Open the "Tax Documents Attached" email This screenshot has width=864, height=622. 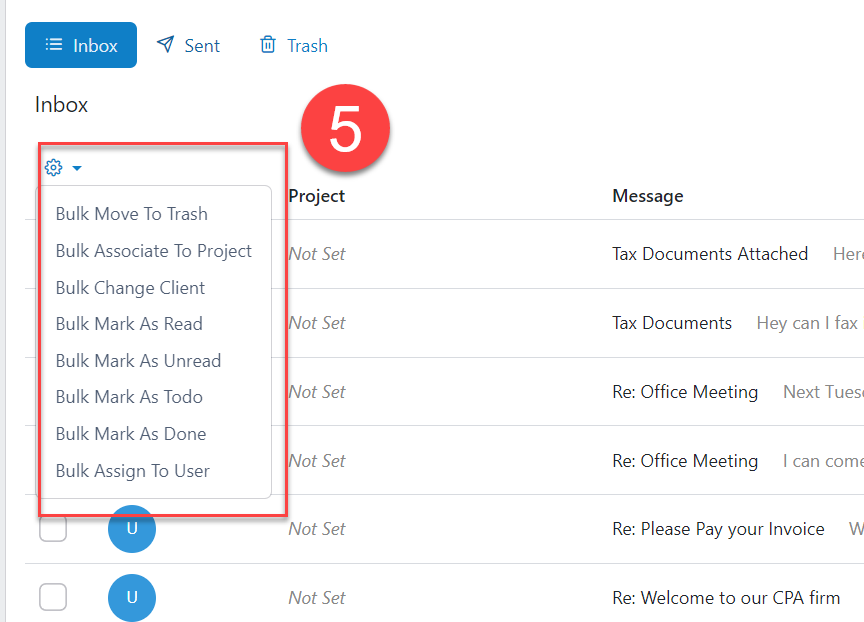(710, 254)
